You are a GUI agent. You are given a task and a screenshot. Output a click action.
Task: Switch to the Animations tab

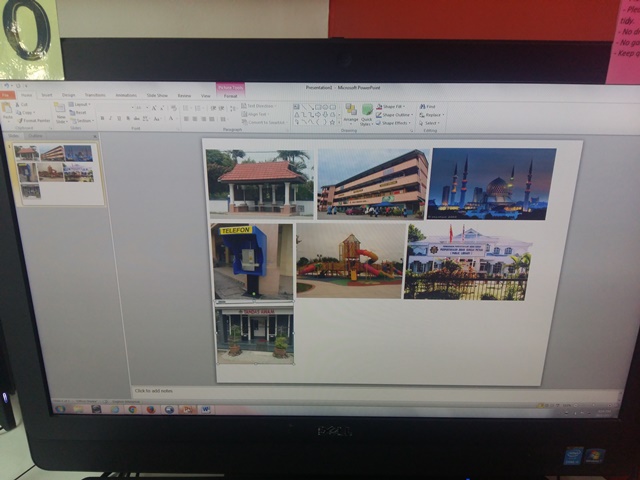click(x=126, y=95)
